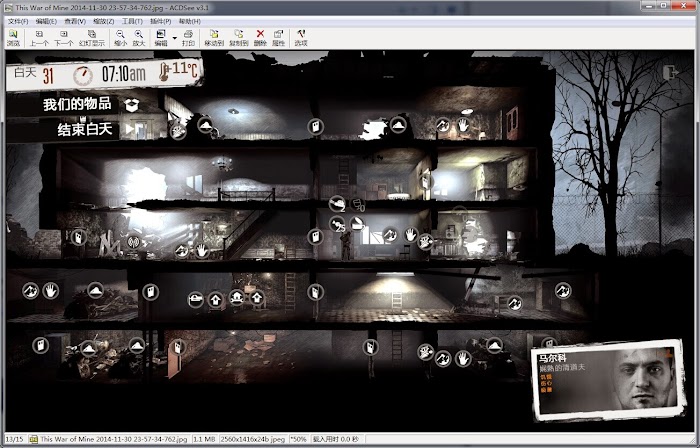Click the bed icon in the basement room
Screen dimensions: 700x448
(x=196, y=299)
